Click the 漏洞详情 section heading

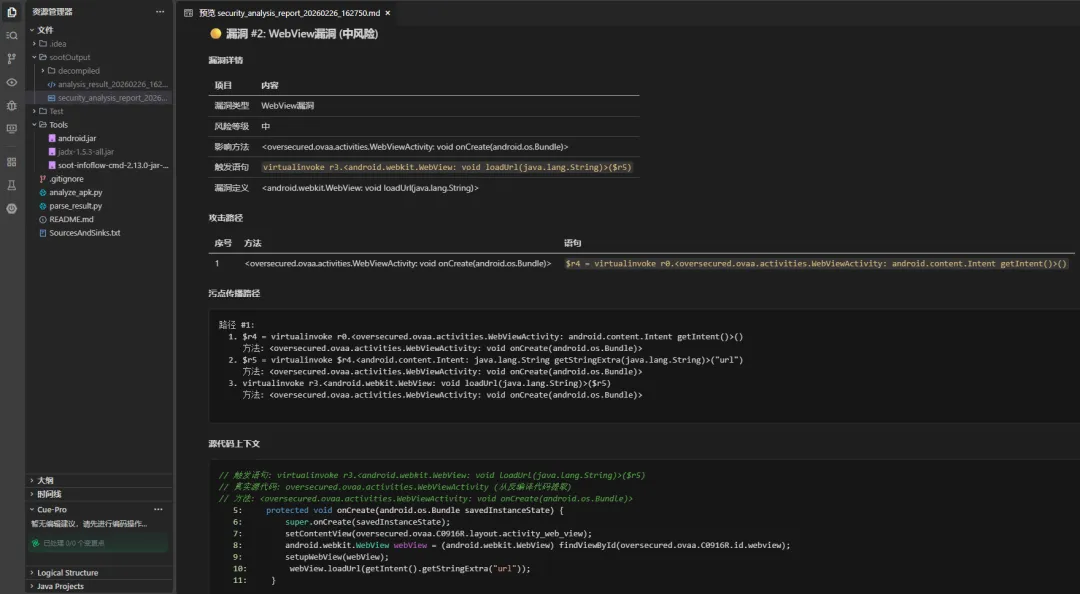tap(226, 60)
